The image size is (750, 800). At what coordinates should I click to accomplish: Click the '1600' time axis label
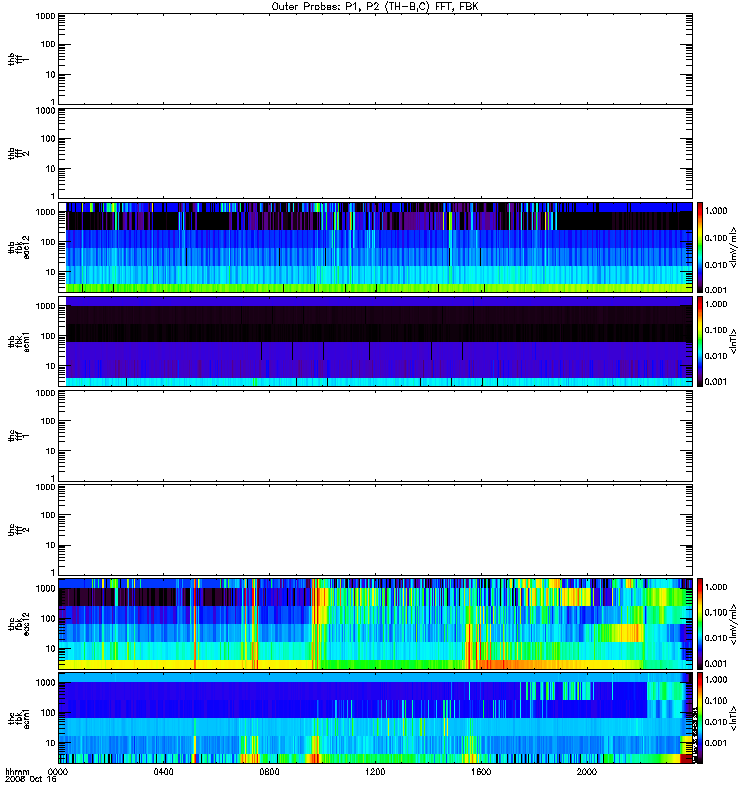481,771
